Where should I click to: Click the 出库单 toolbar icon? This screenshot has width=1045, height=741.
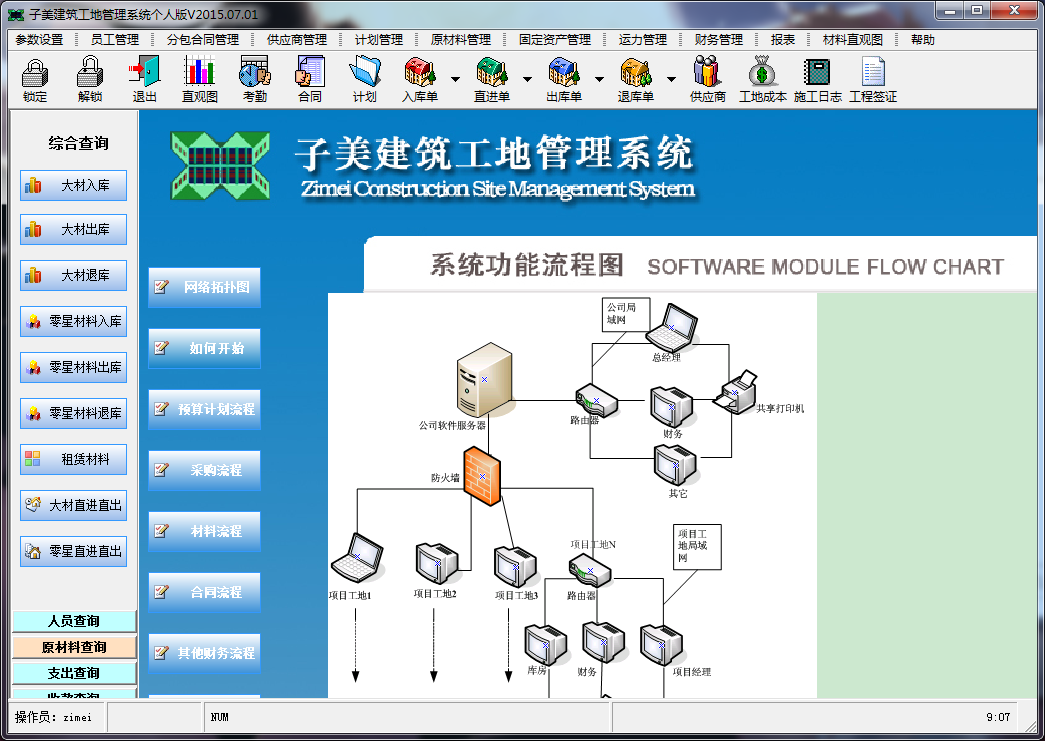[564, 79]
